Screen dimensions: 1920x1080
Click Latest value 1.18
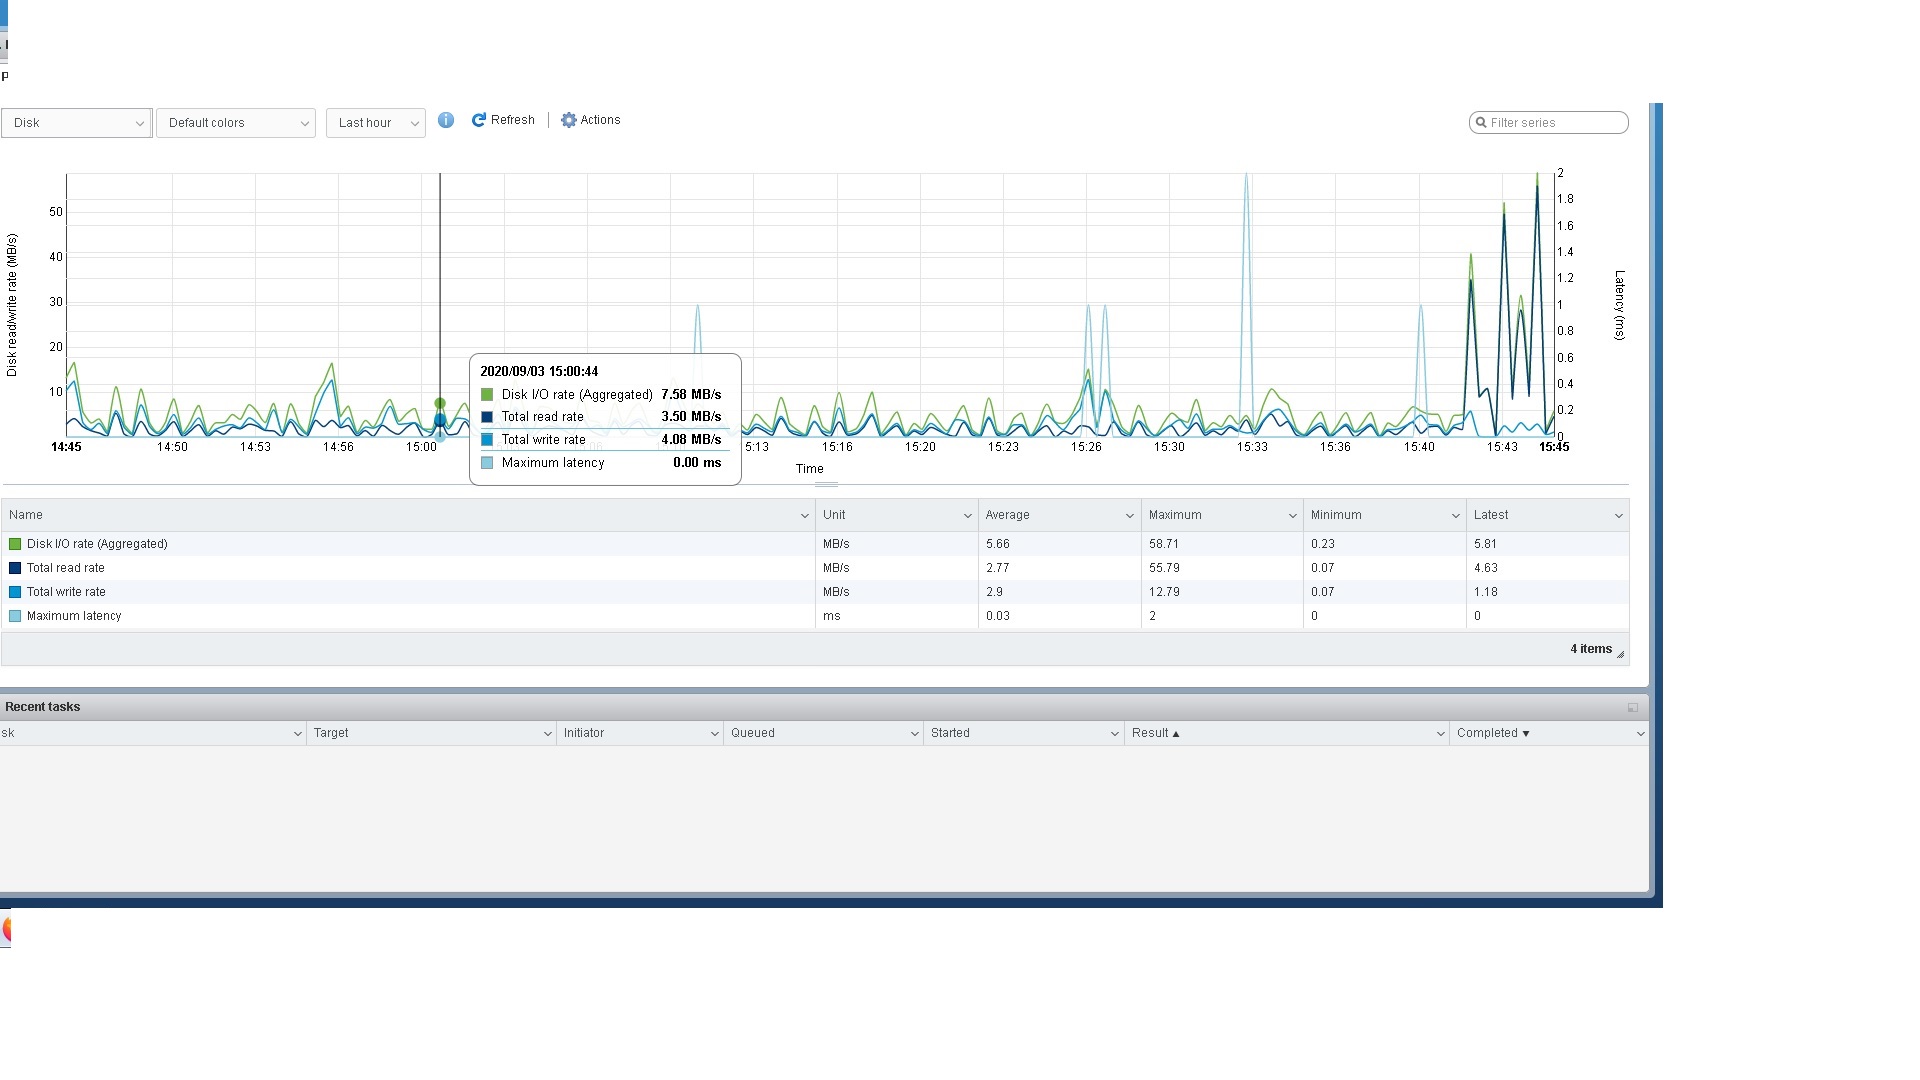1486,592
